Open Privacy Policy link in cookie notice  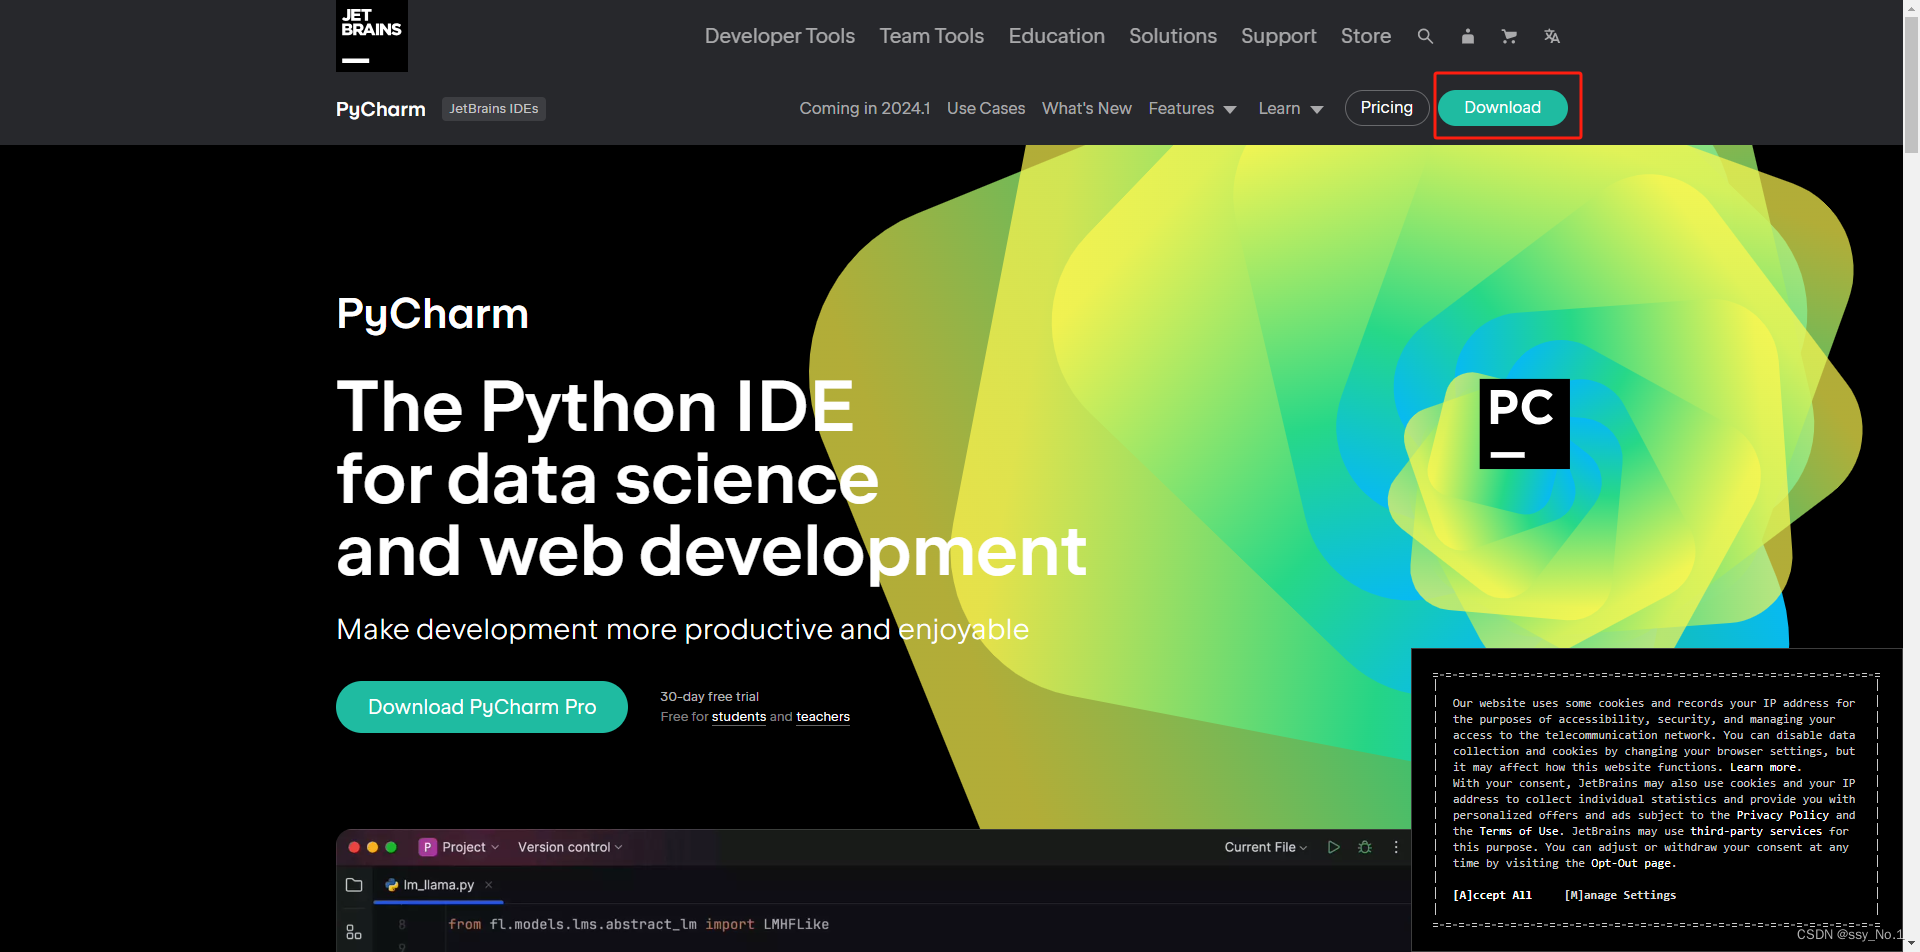[x=1782, y=815]
